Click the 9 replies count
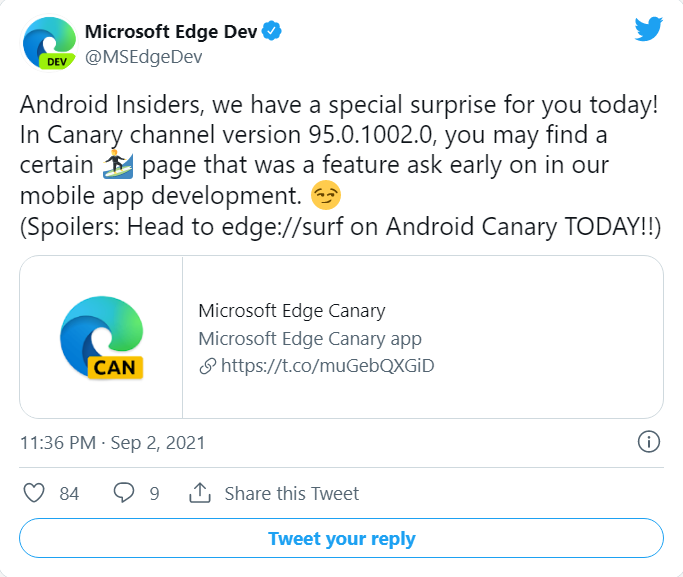 [154, 493]
